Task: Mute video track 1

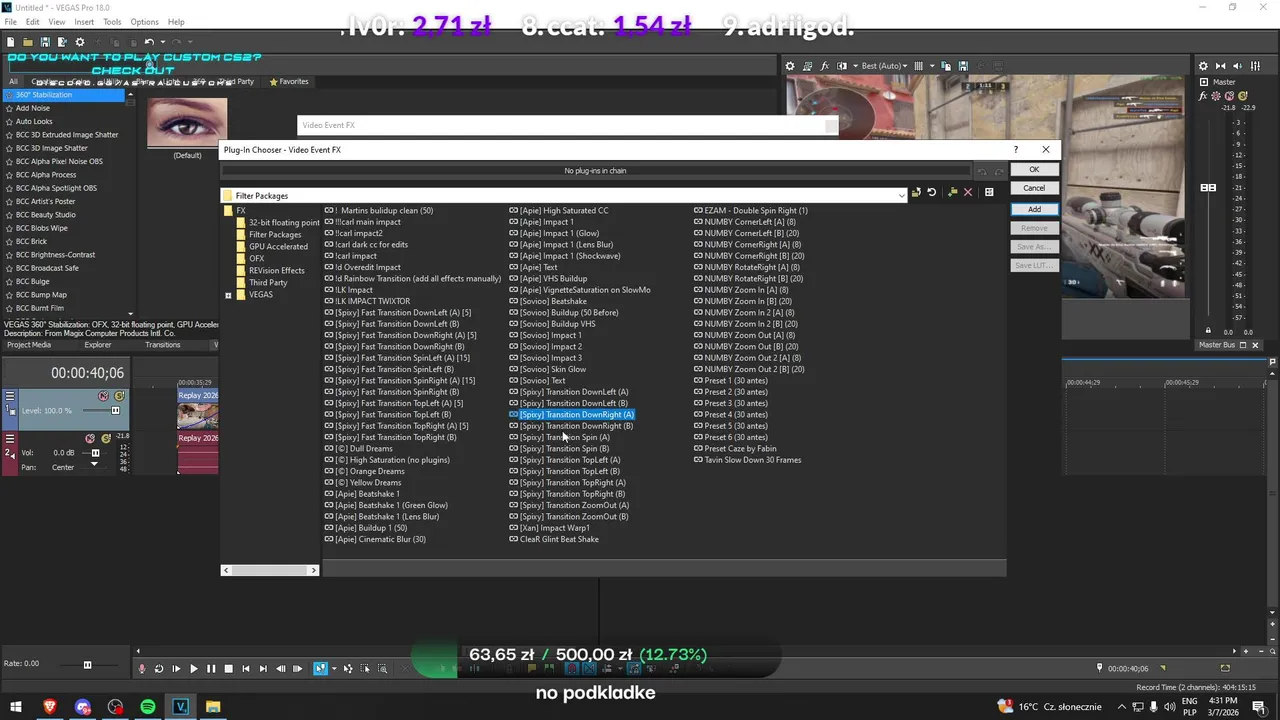Action: 104,396
